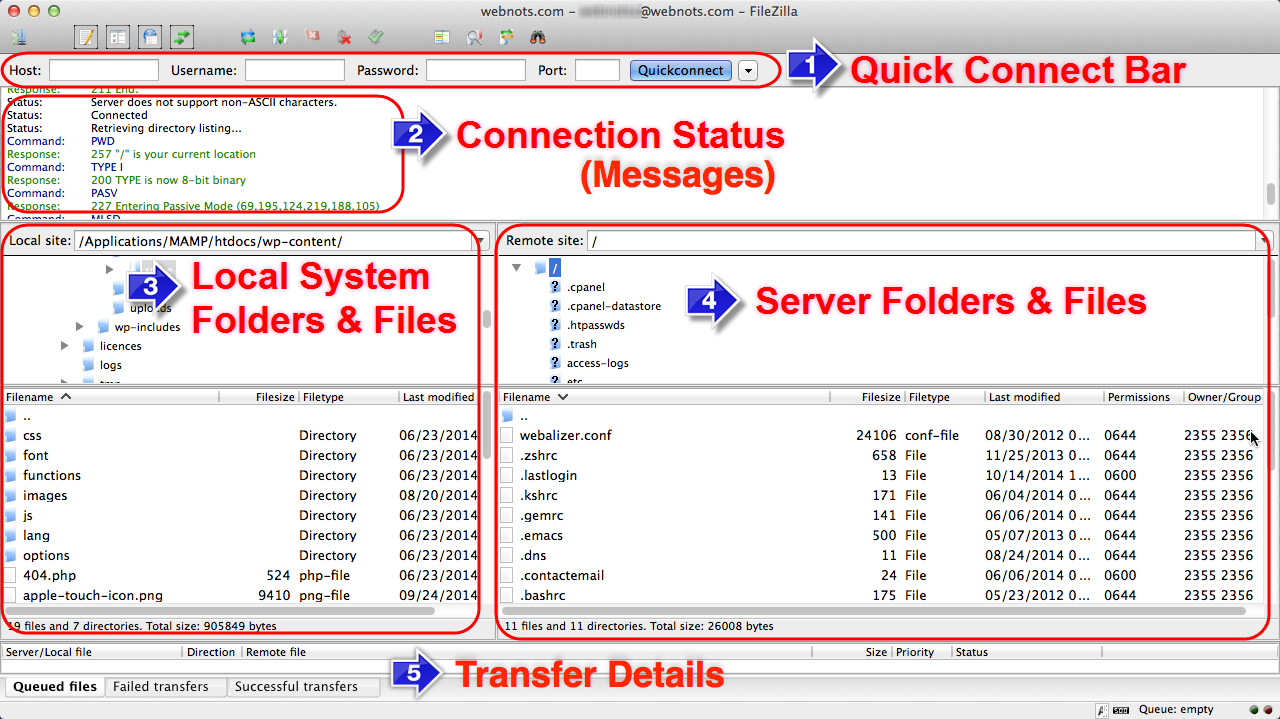Click the .trash unknown folder icon
The height and width of the screenshot is (719, 1280).
point(556,344)
